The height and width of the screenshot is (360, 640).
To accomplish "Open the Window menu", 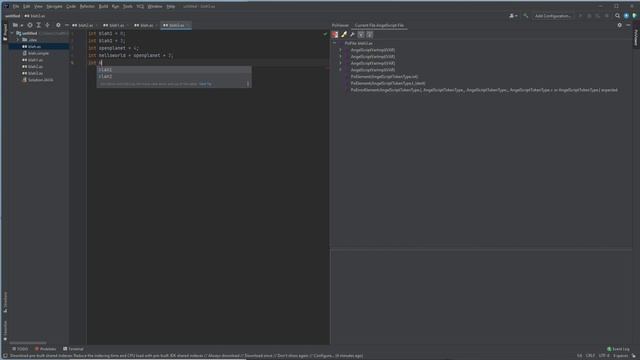I will pos(155,7).
